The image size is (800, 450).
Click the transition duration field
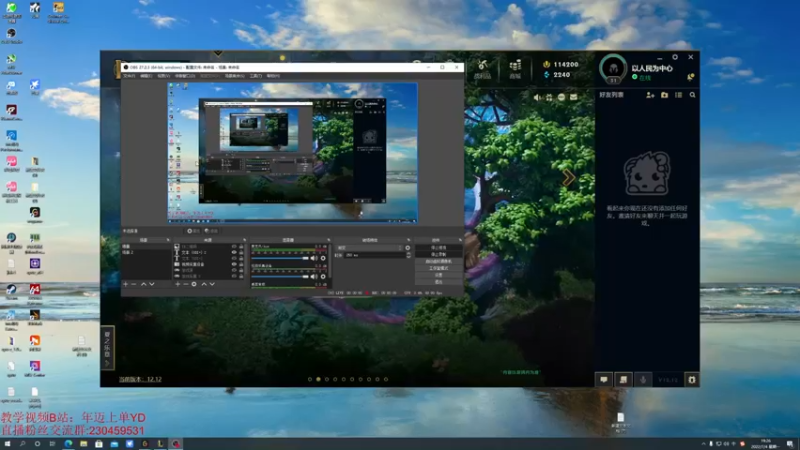coord(375,255)
